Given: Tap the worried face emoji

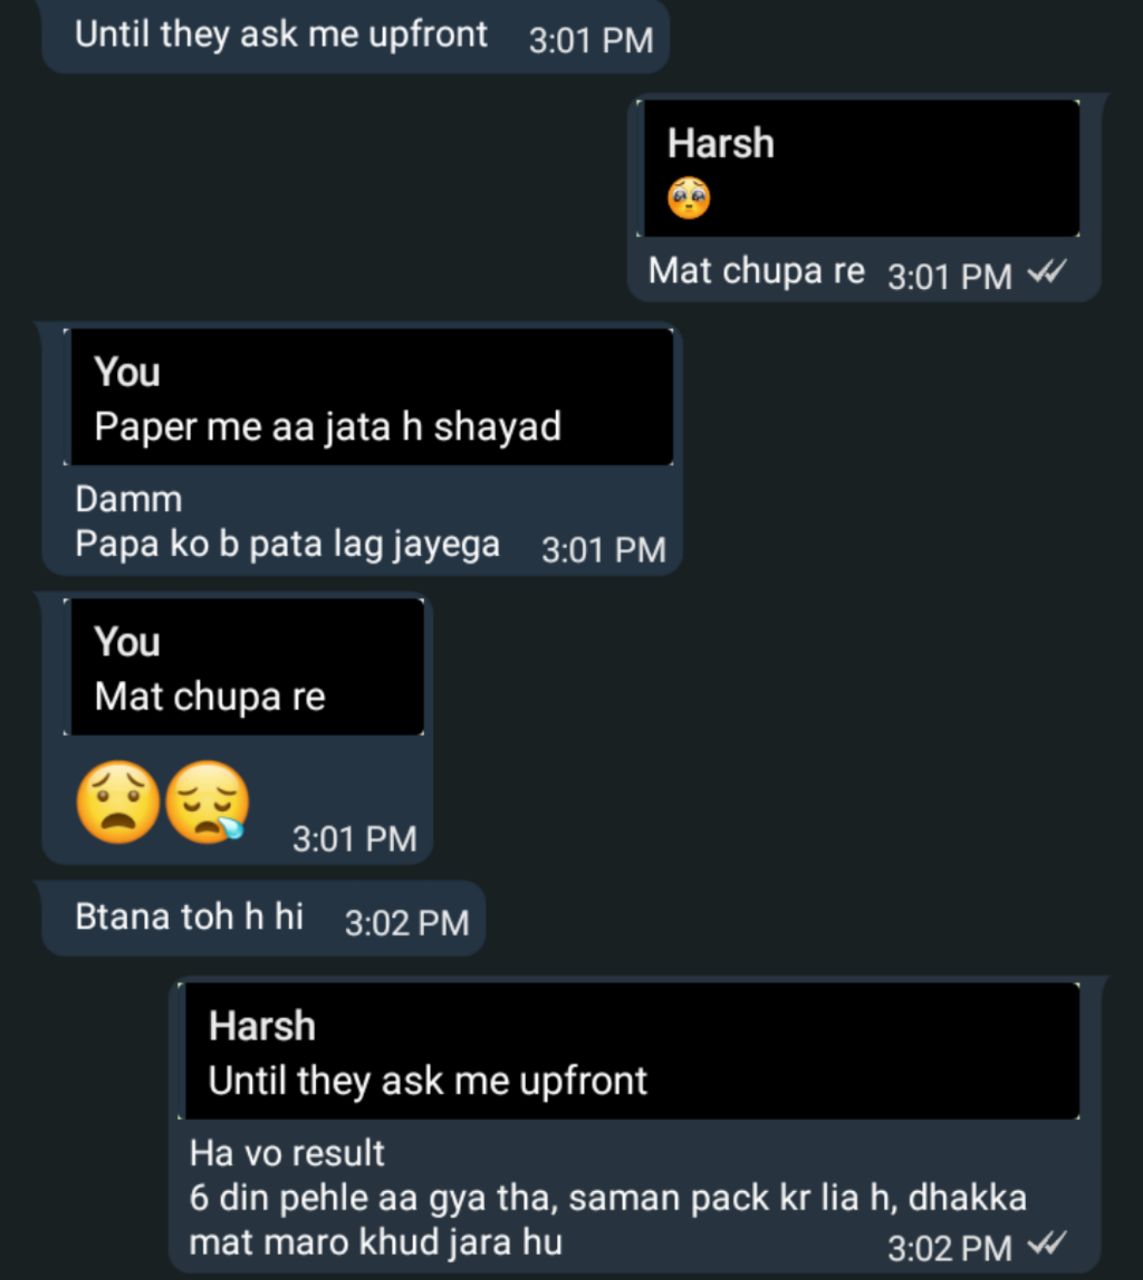Looking at the screenshot, I should (118, 802).
